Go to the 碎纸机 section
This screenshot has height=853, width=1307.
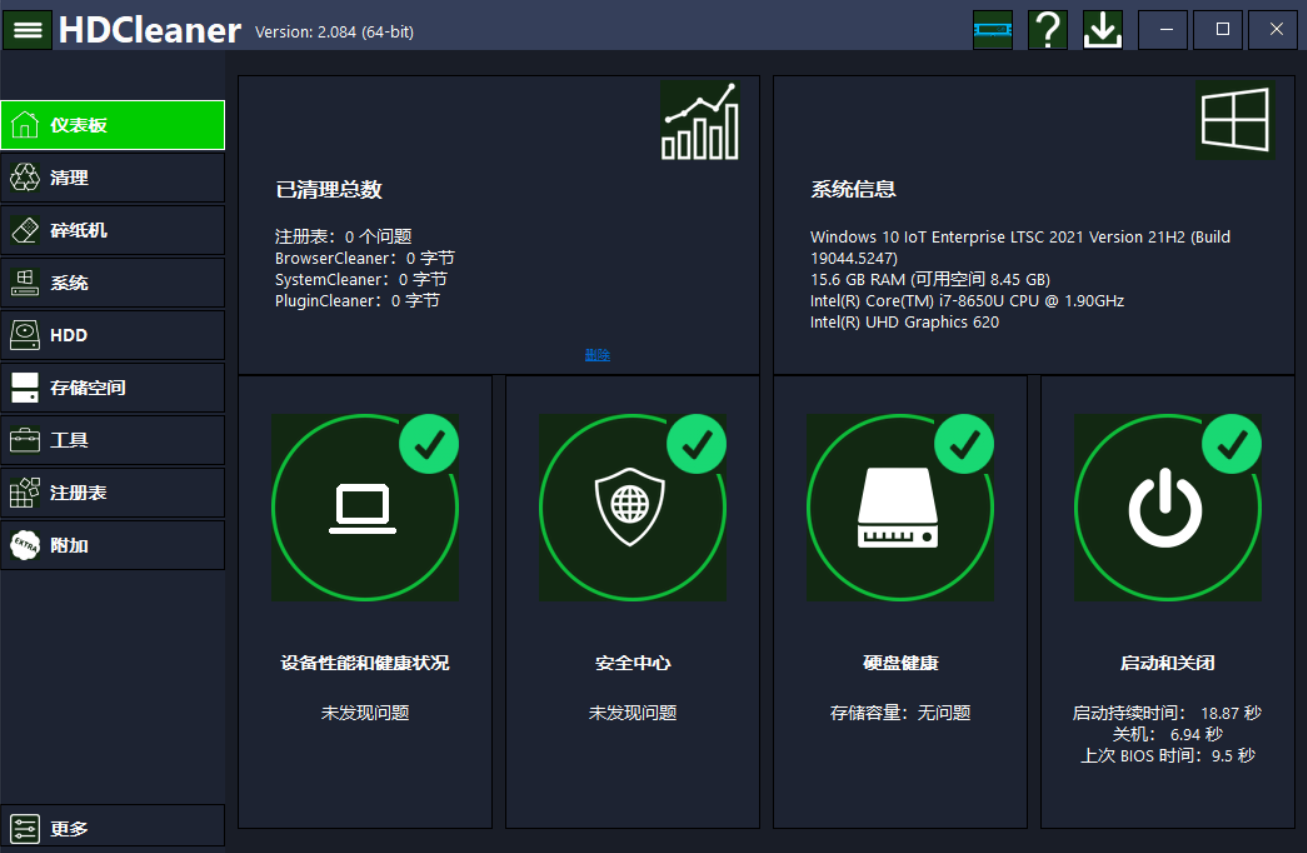tap(113, 230)
